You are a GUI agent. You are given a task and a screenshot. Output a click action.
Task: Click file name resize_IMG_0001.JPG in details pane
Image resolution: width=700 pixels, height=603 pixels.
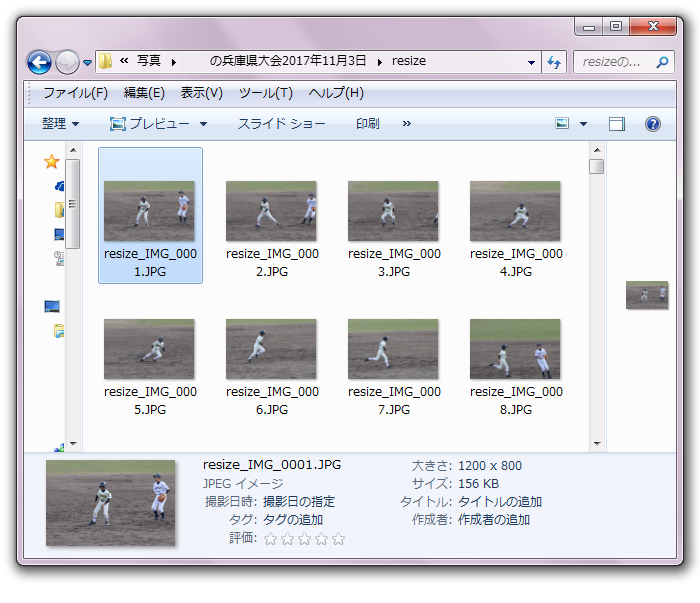272,465
